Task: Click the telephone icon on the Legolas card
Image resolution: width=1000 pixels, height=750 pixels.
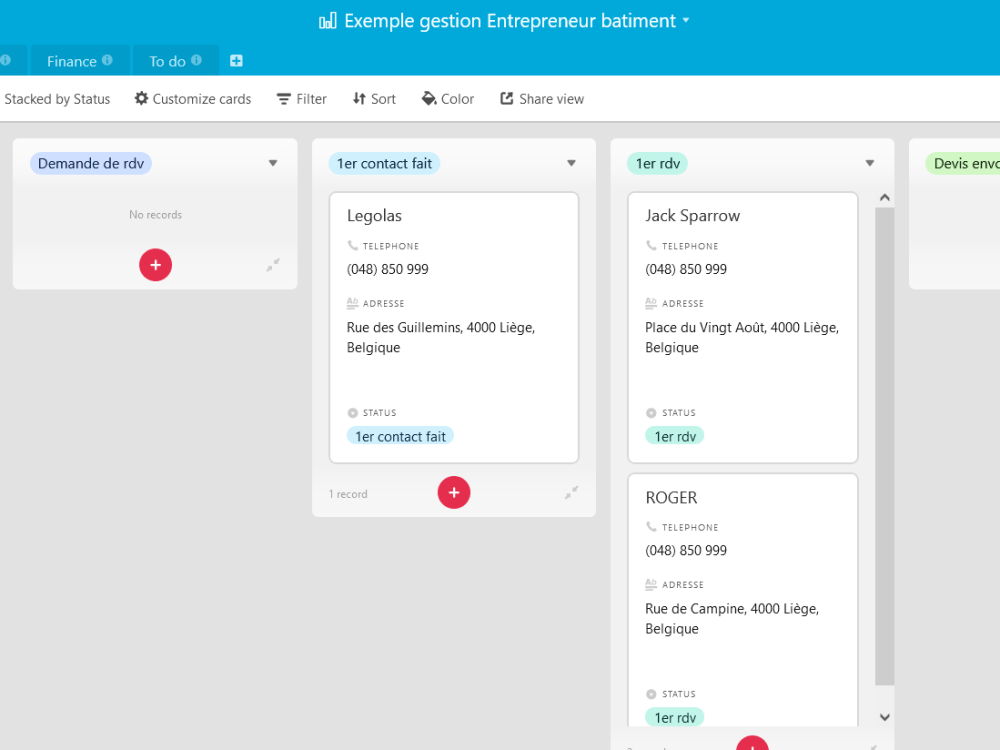Action: pos(354,245)
